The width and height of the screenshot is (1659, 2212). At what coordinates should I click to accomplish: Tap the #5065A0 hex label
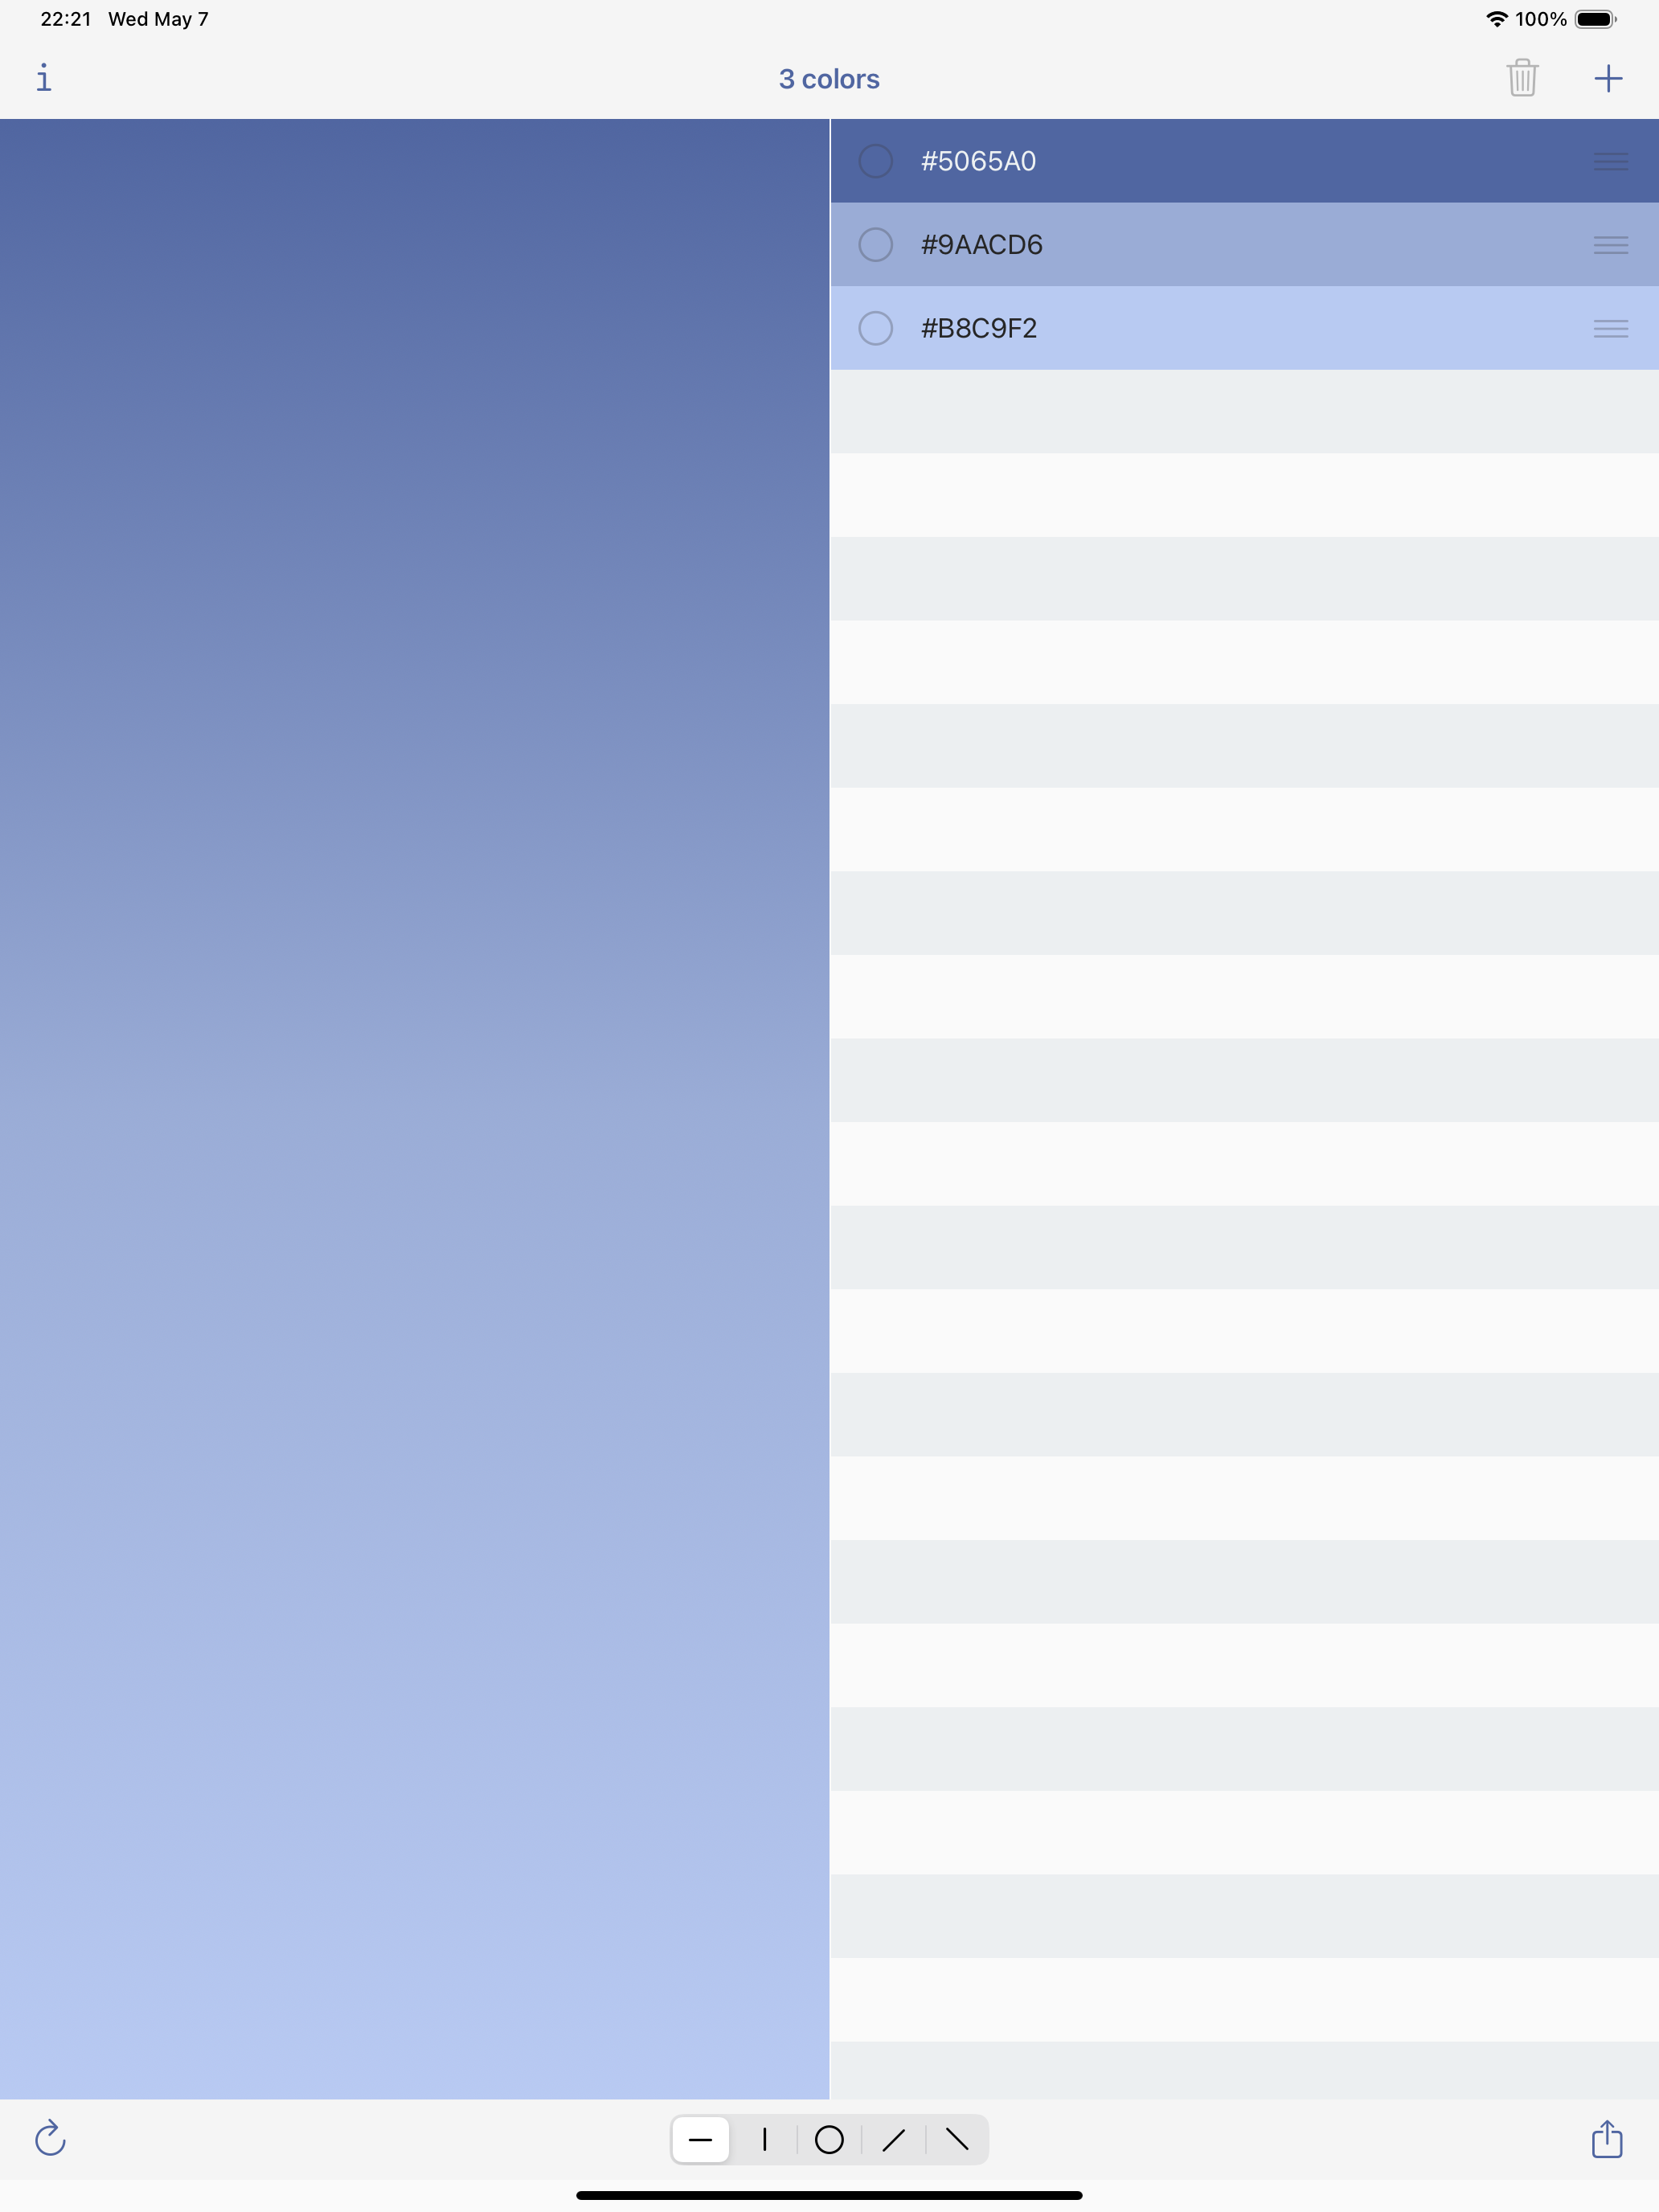coord(978,161)
